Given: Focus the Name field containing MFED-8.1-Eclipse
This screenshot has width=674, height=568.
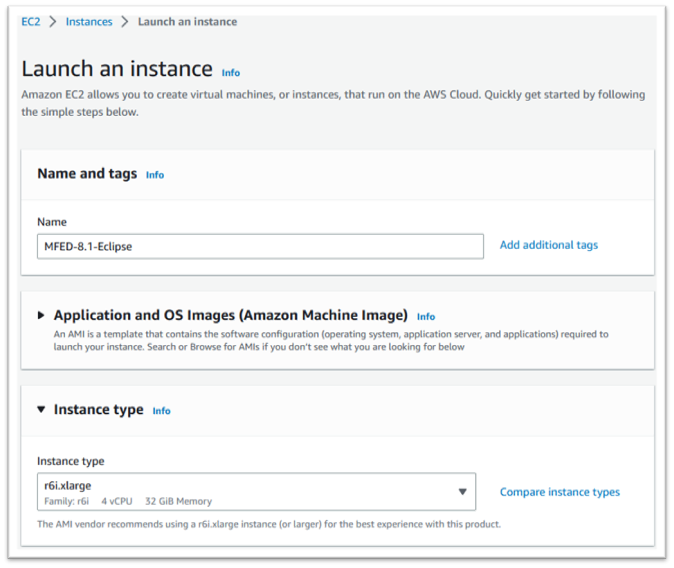Looking at the screenshot, I should coord(259,246).
